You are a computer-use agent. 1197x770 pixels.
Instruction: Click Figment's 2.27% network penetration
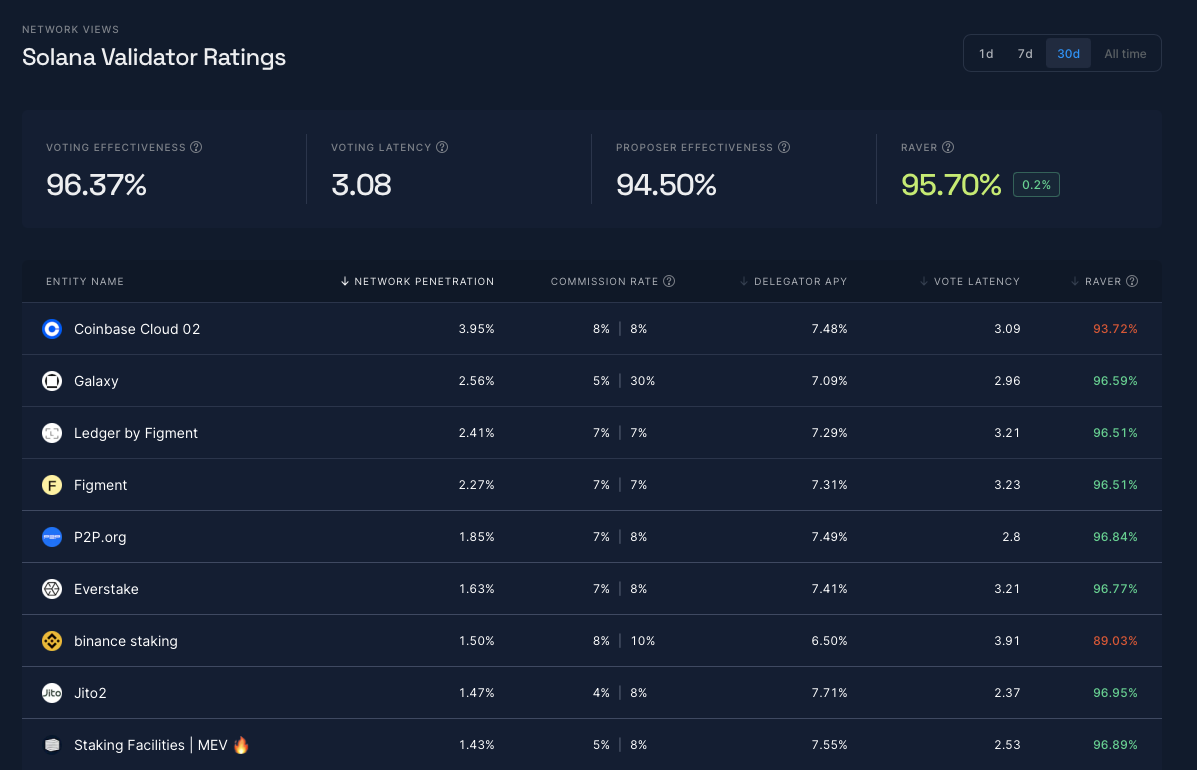476,485
